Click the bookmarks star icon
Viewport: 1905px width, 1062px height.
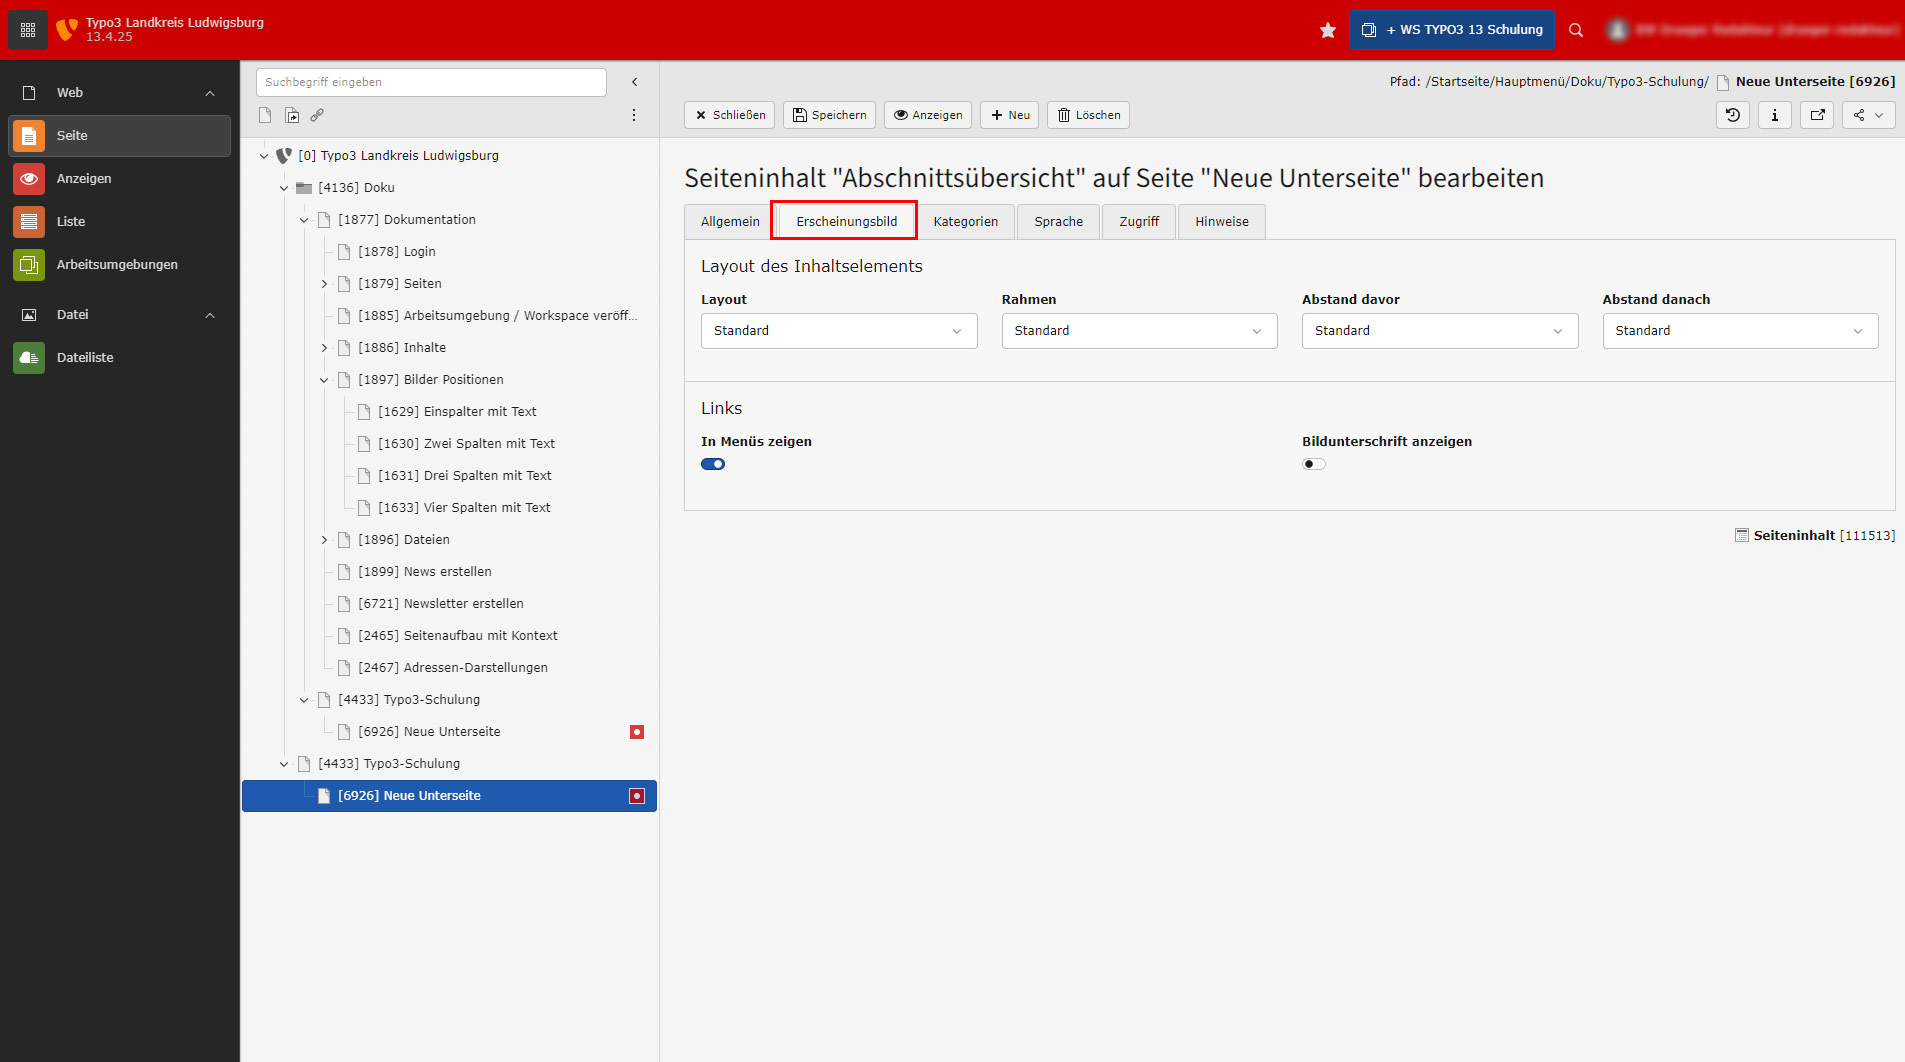click(x=1327, y=30)
